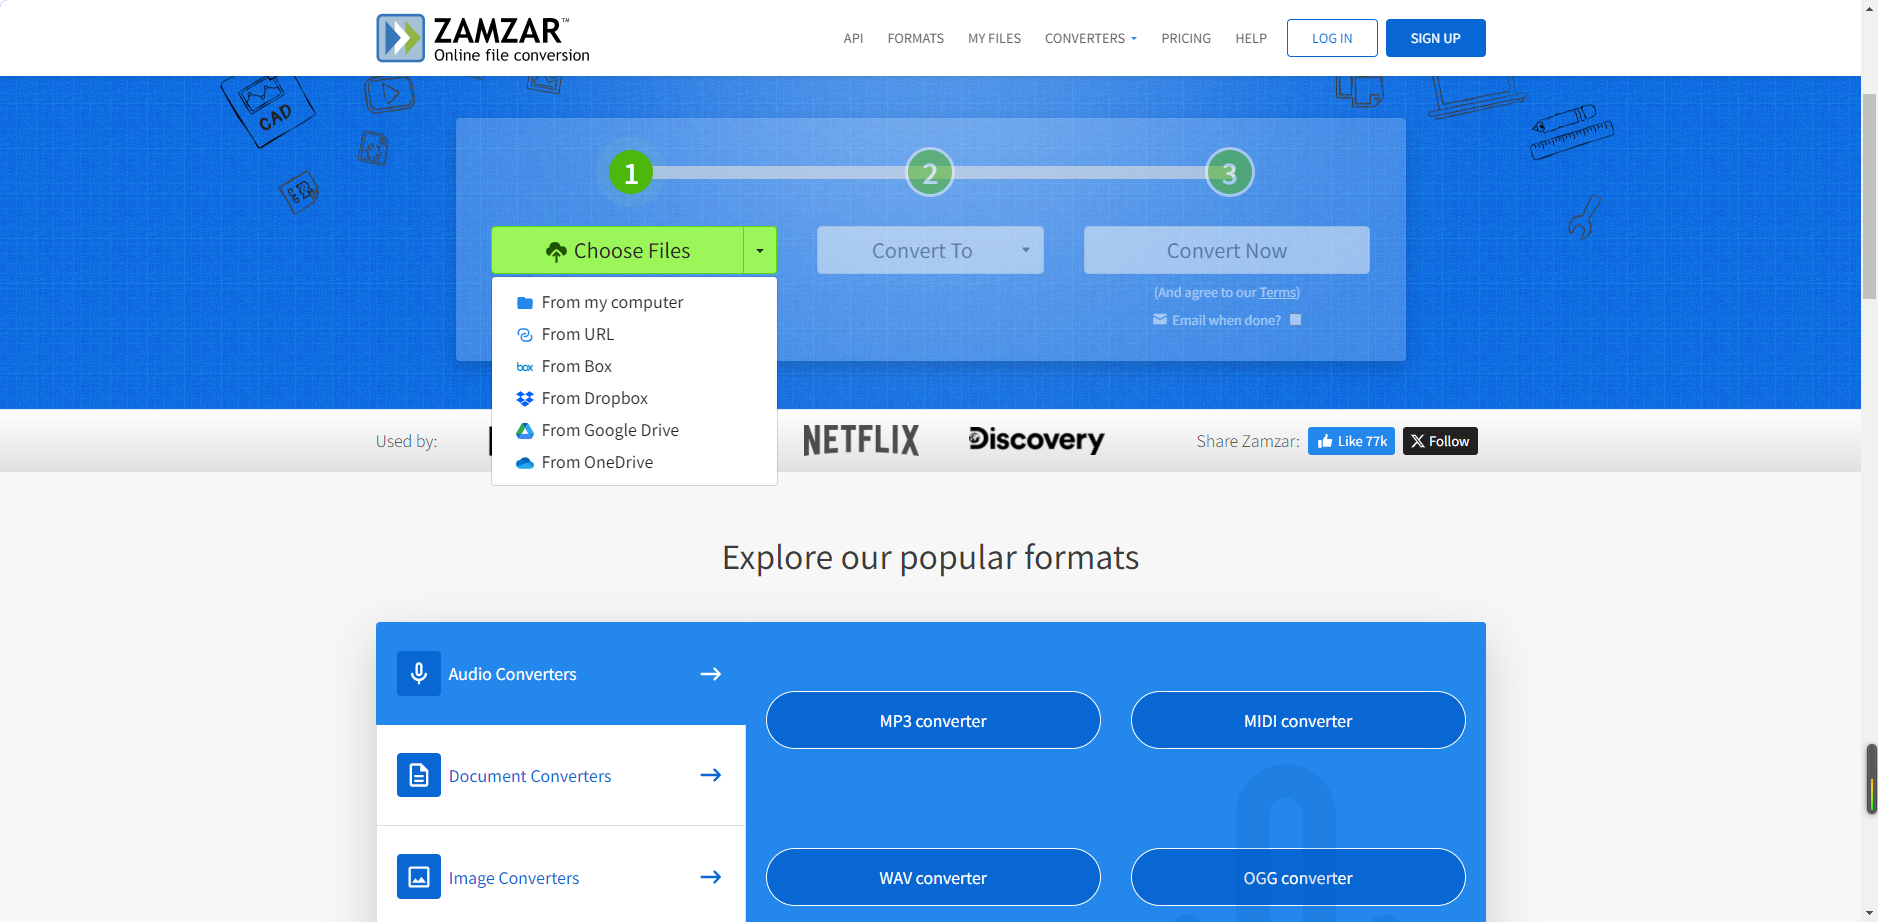Open the Convert To dropdown

click(930, 251)
